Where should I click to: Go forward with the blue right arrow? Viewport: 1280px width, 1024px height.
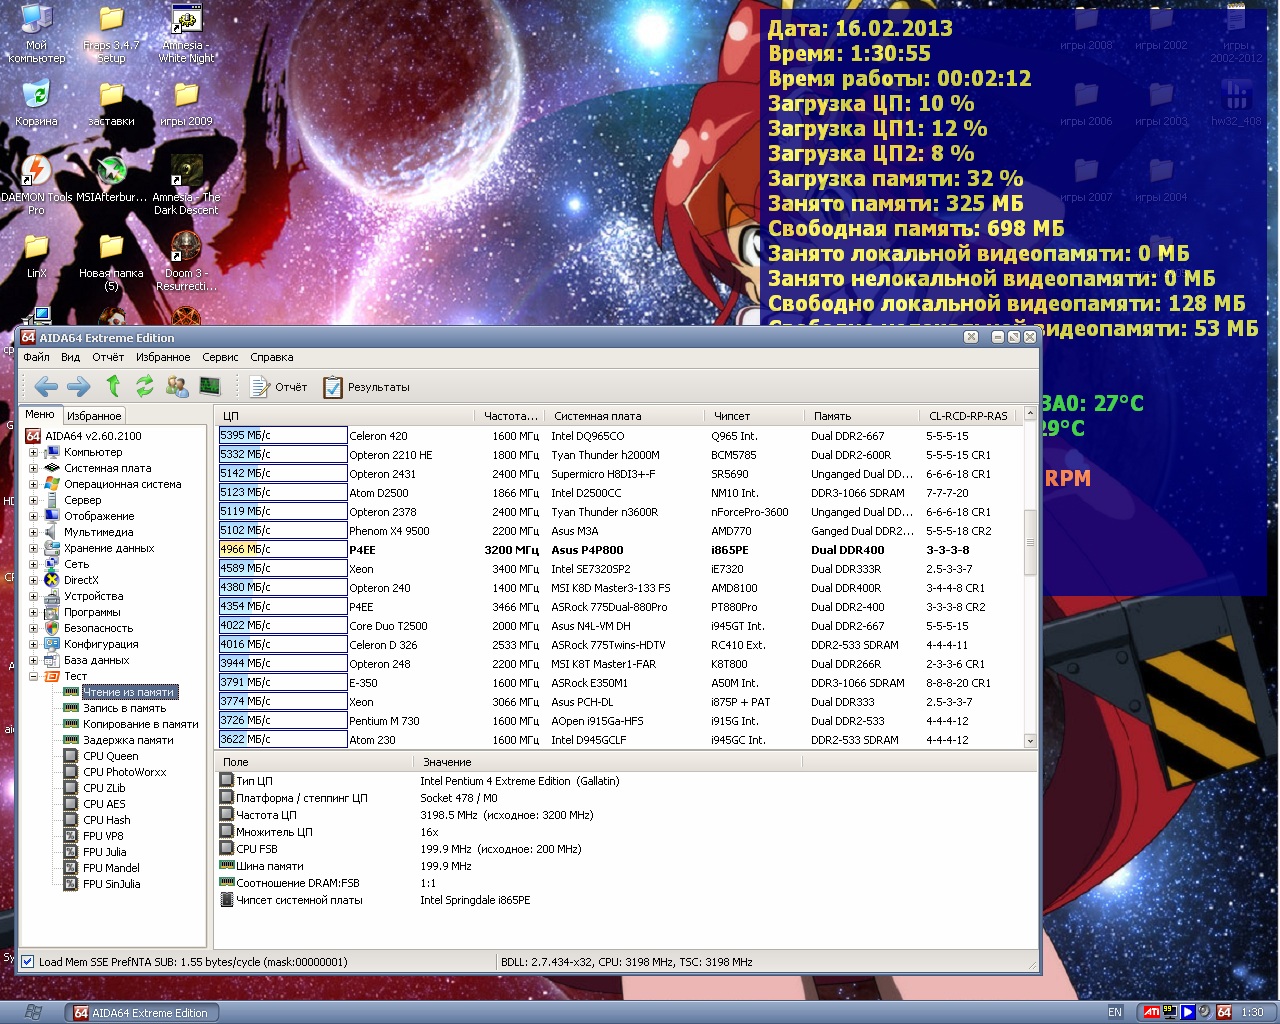coord(78,386)
